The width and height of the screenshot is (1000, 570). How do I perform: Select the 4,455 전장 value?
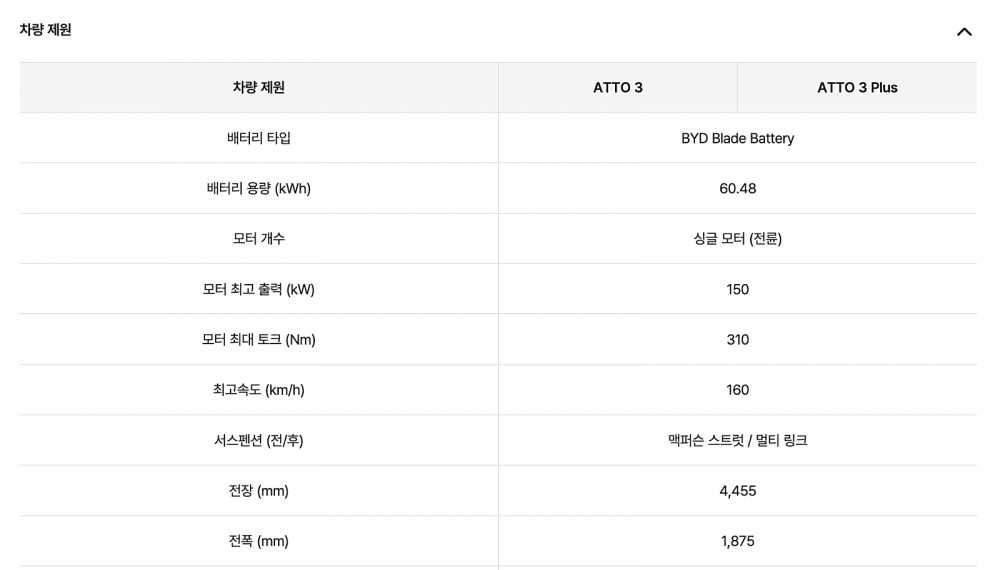coord(738,491)
